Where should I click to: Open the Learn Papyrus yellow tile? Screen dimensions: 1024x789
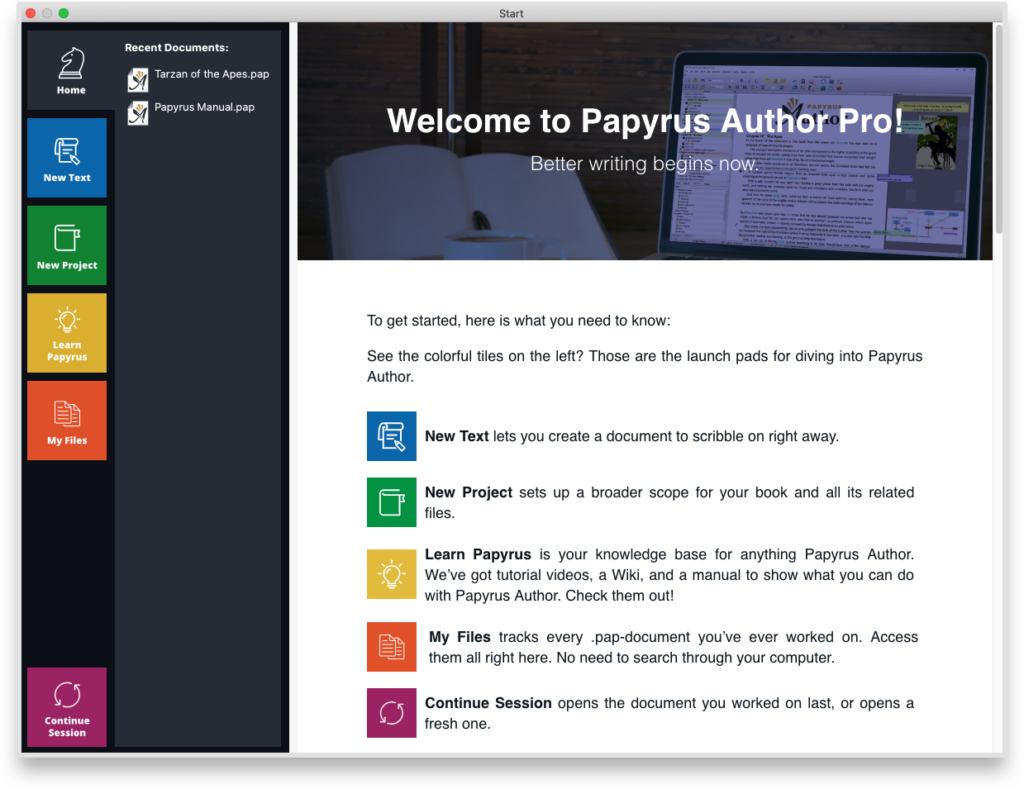coord(67,332)
